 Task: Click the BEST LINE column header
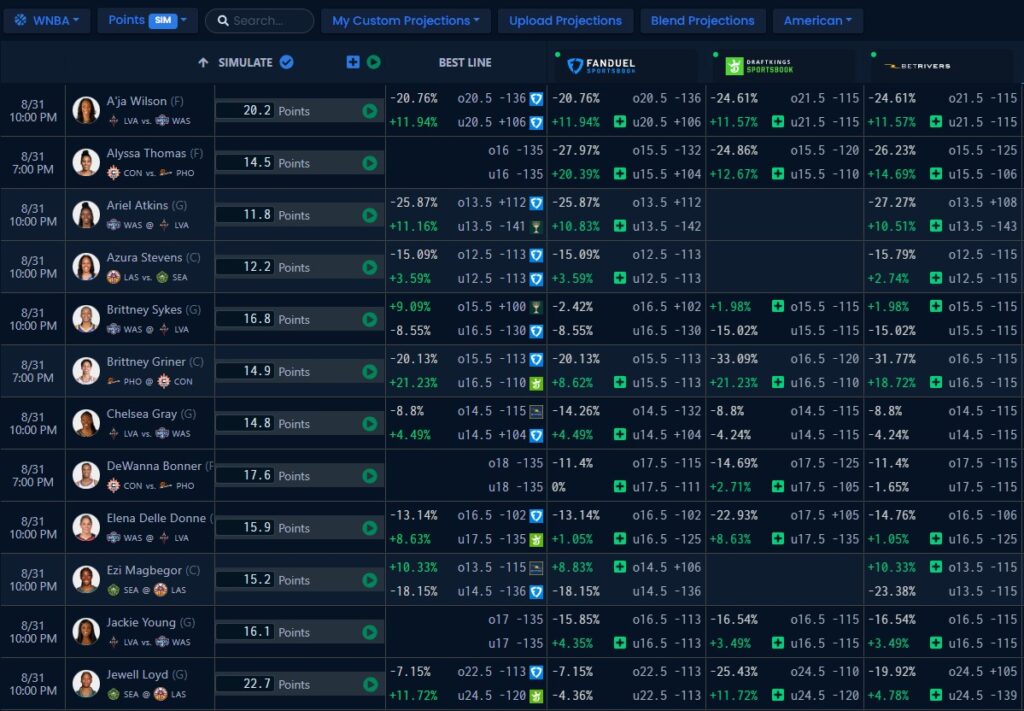coord(465,63)
